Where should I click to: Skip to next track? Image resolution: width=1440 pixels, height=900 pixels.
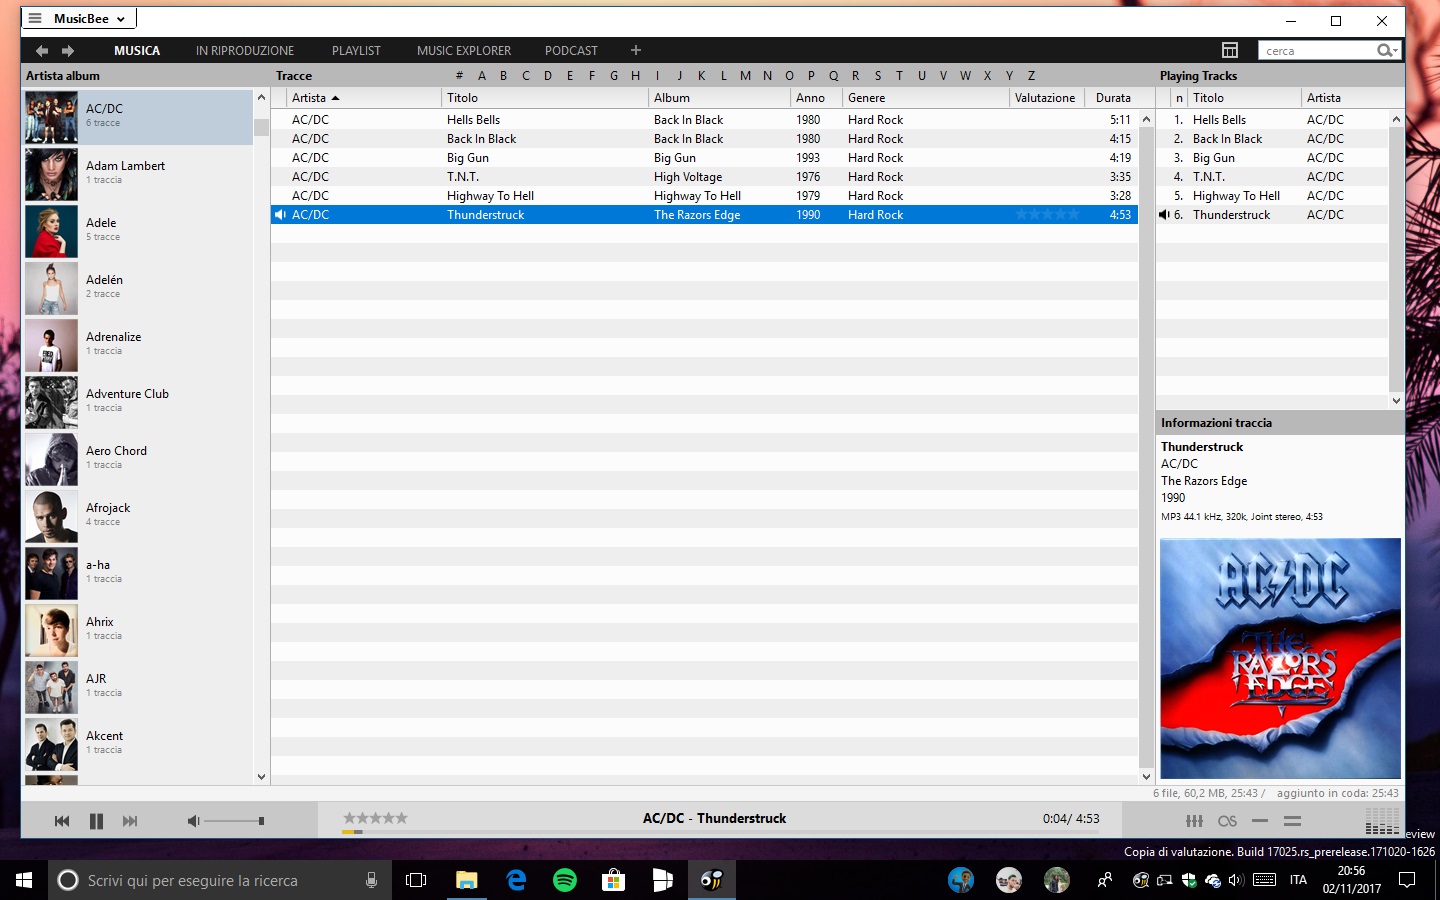[x=130, y=821]
